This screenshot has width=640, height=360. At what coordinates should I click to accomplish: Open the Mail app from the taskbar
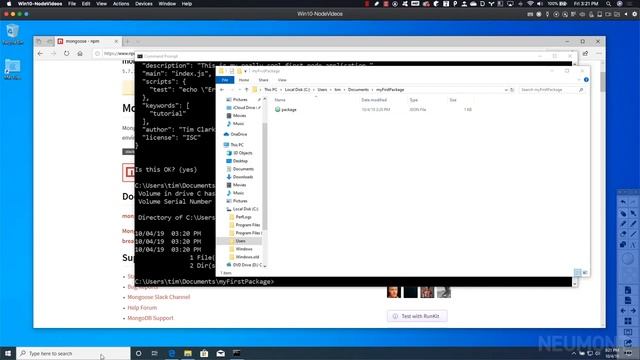(x=220, y=353)
